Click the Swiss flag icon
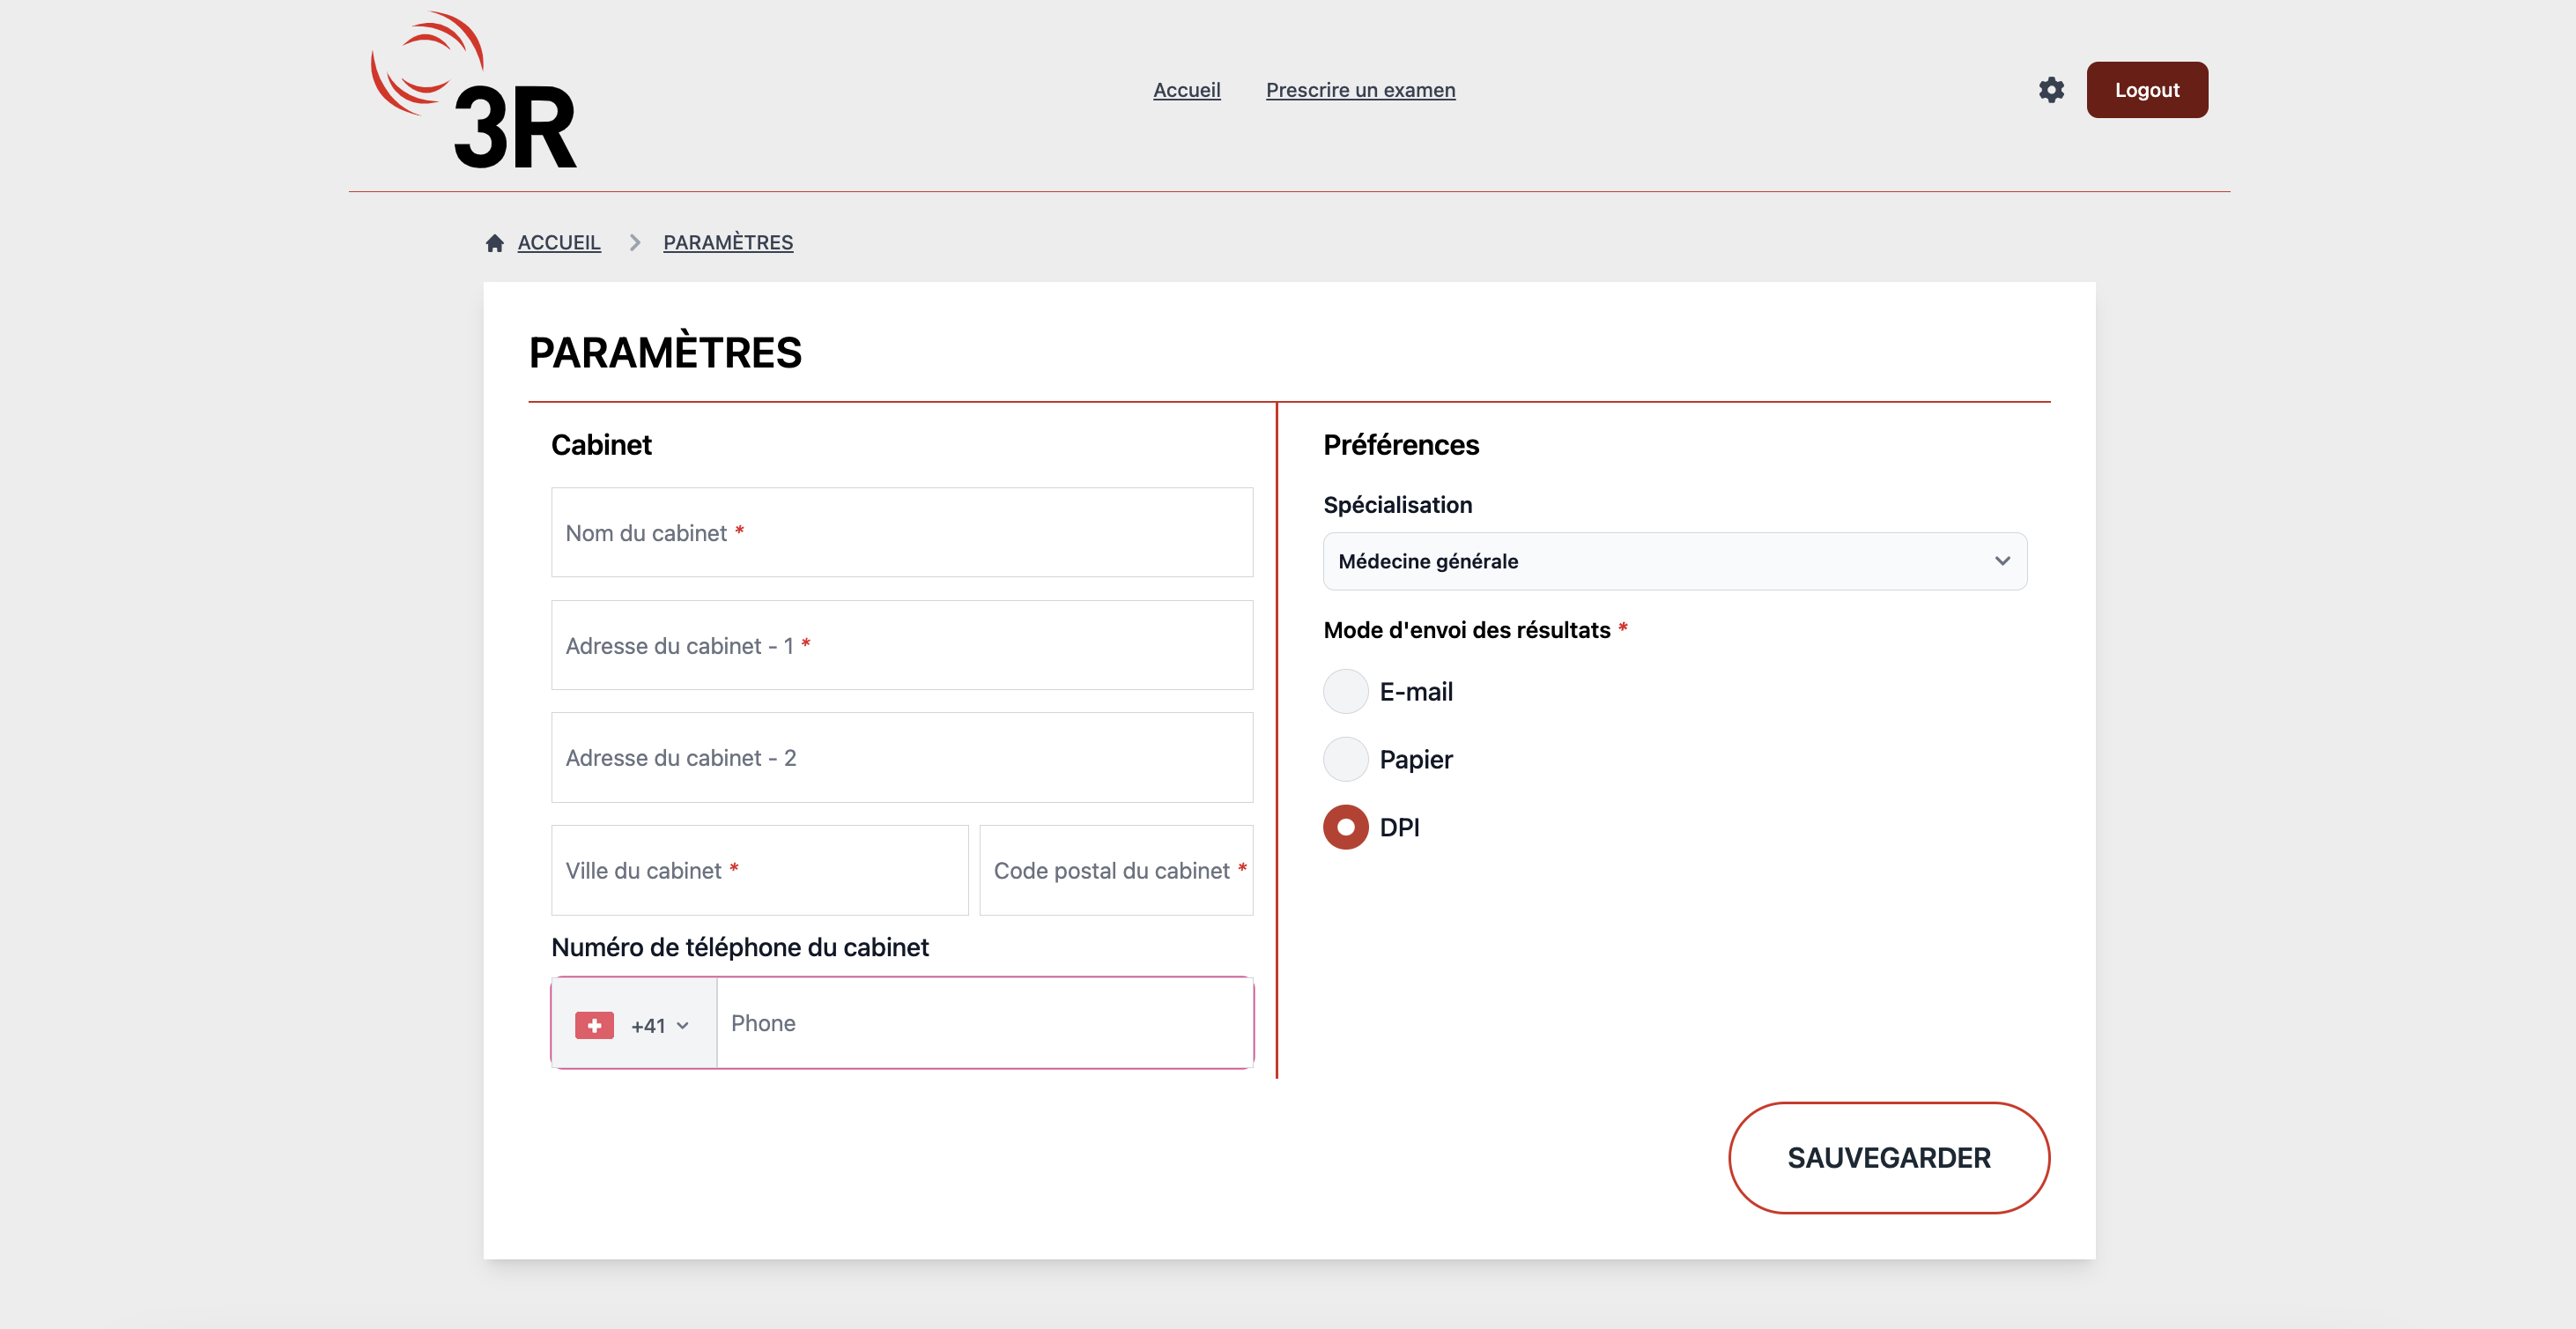 594,1025
